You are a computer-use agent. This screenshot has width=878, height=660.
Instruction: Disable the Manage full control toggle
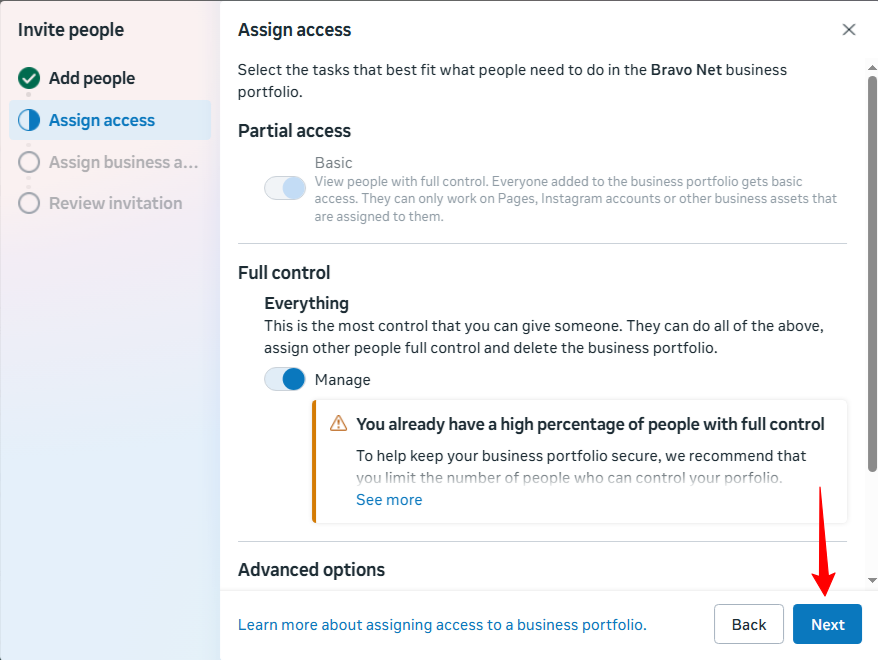[x=285, y=380]
